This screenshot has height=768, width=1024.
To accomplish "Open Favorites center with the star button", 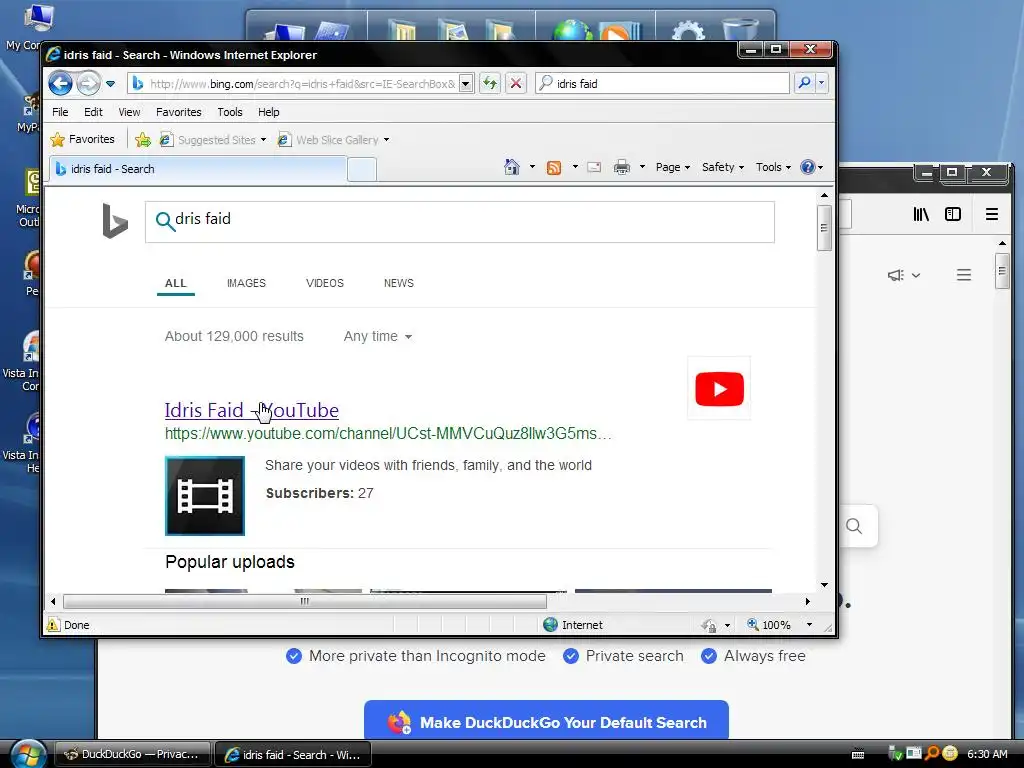I will [82, 139].
